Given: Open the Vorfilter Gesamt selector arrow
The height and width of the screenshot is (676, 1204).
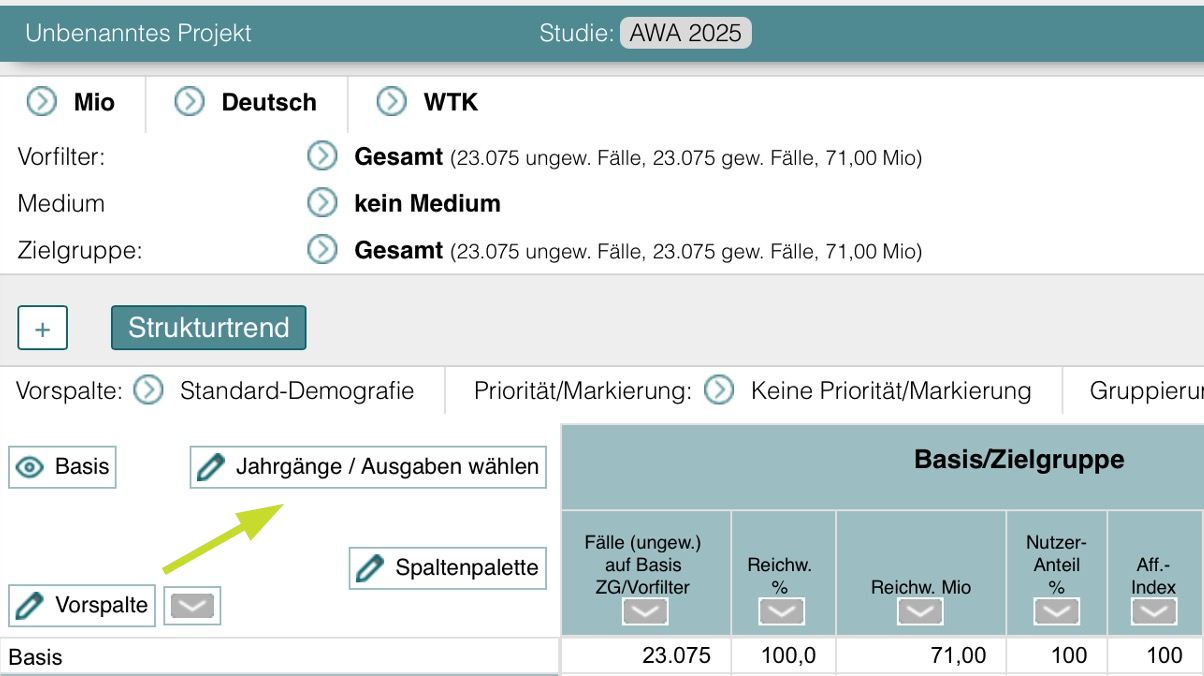Looking at the screenshot, I should (x=320, y=157).
